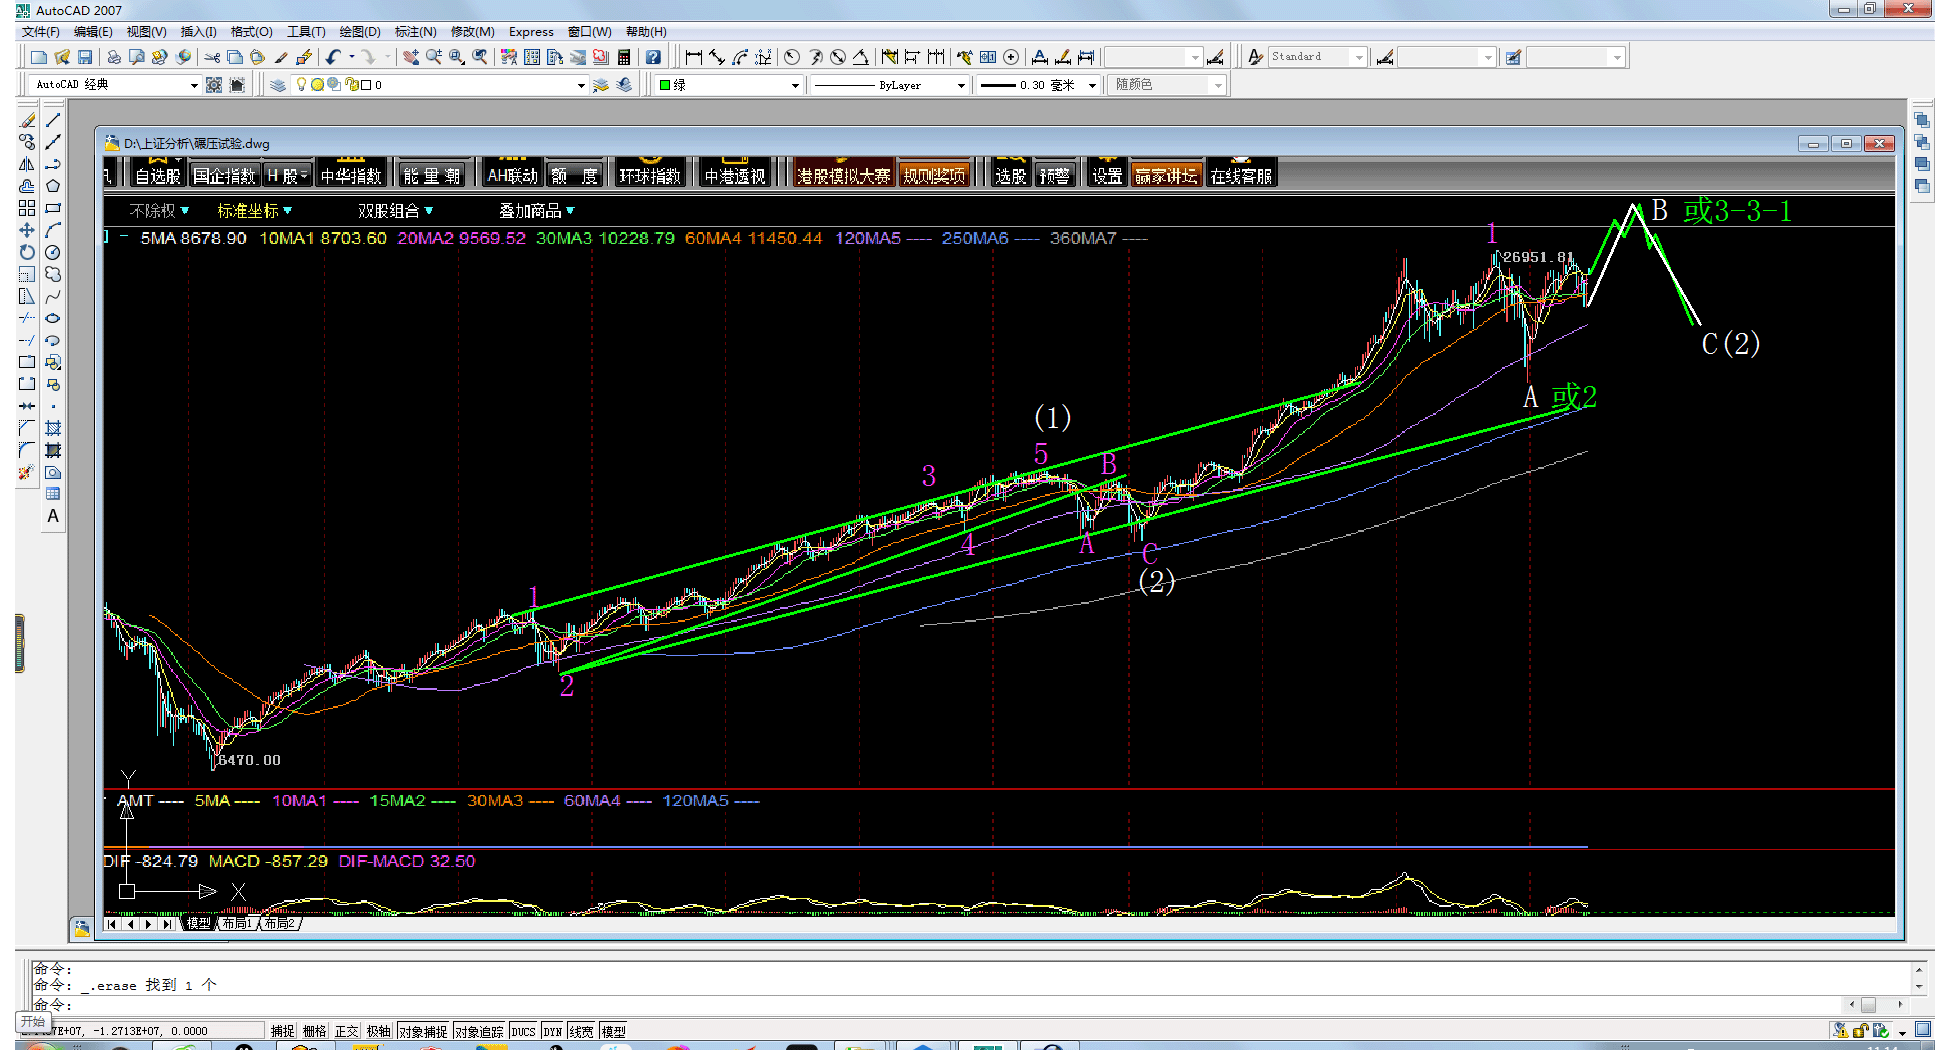Switch to the 布局2 layout tab
Screen dimensions: 1950x1050
(280, 923)
